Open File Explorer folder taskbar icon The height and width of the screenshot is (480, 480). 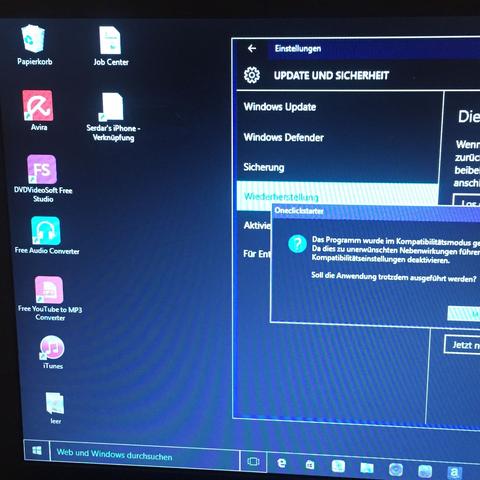(367, 468)
